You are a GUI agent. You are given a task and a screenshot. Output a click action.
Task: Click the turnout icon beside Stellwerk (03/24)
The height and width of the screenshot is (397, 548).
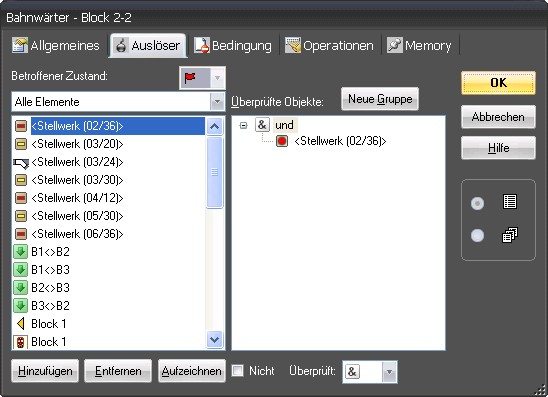click(21, 163)
